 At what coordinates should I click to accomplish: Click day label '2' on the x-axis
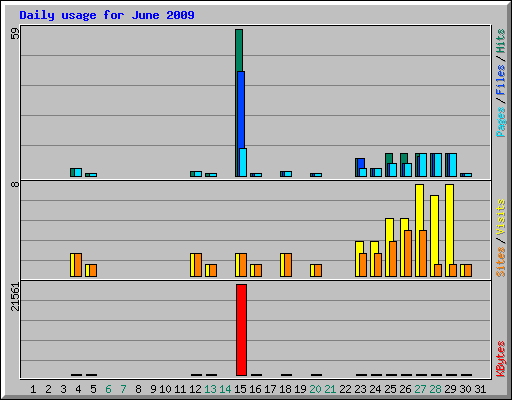[x=48, y=389]
